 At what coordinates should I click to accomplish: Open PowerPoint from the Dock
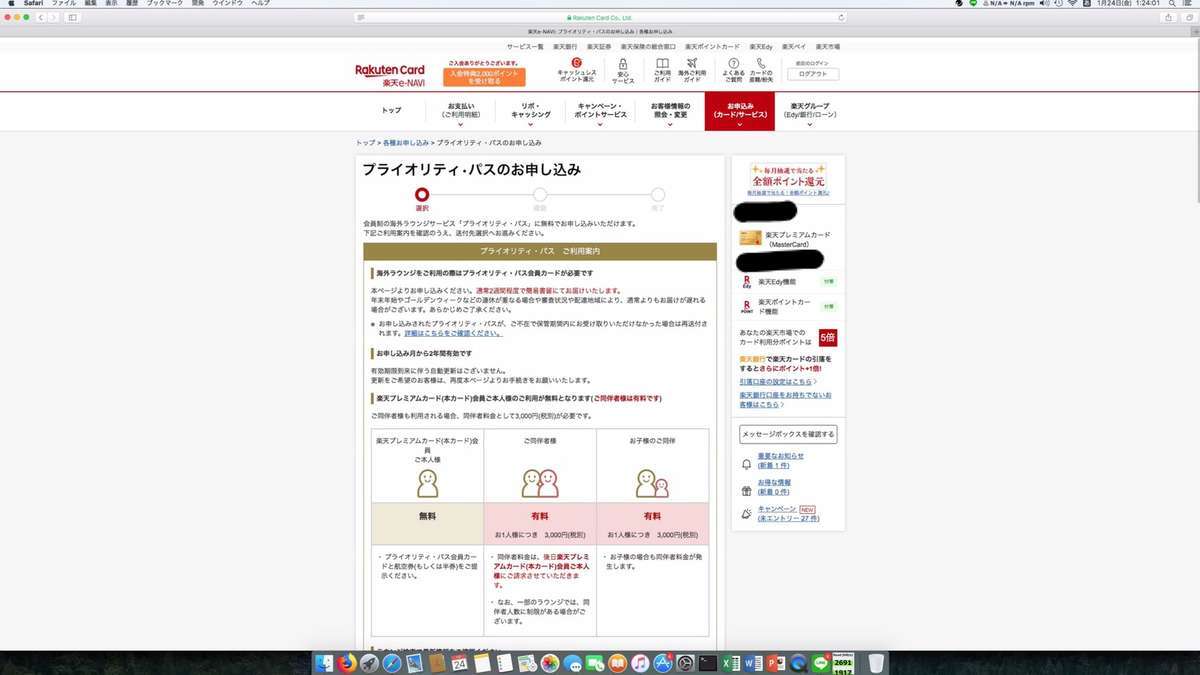click(x=777, y=662)
